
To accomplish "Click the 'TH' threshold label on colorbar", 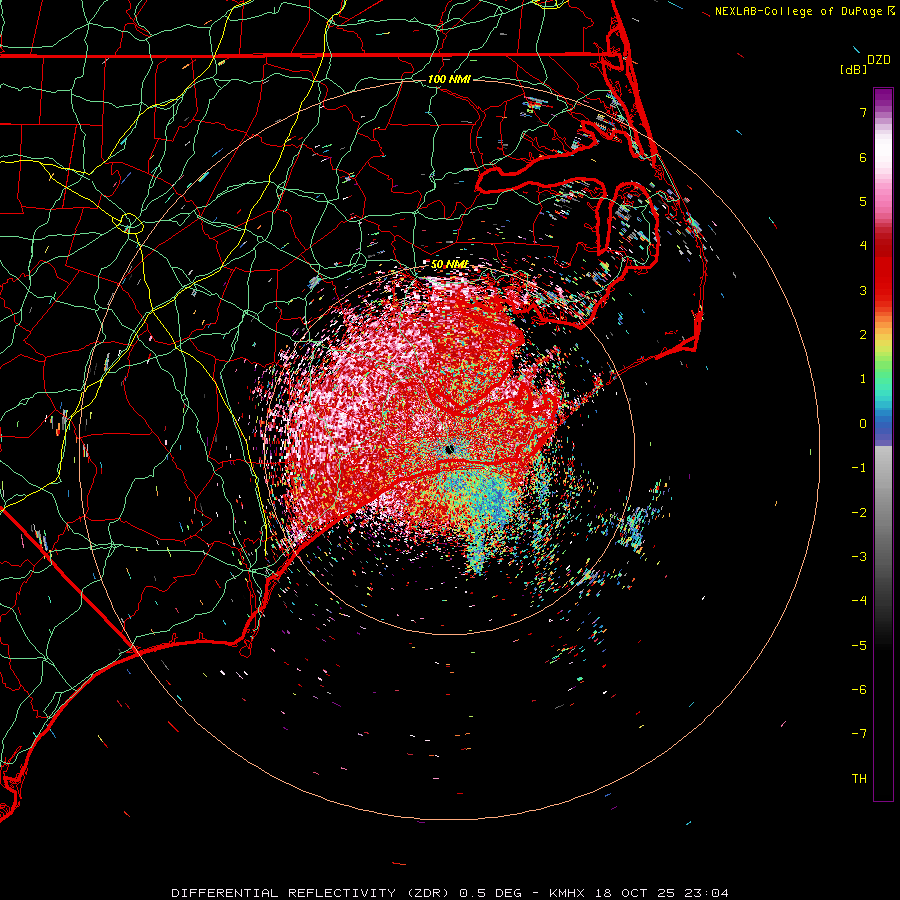I will click(x=859, y=779).
